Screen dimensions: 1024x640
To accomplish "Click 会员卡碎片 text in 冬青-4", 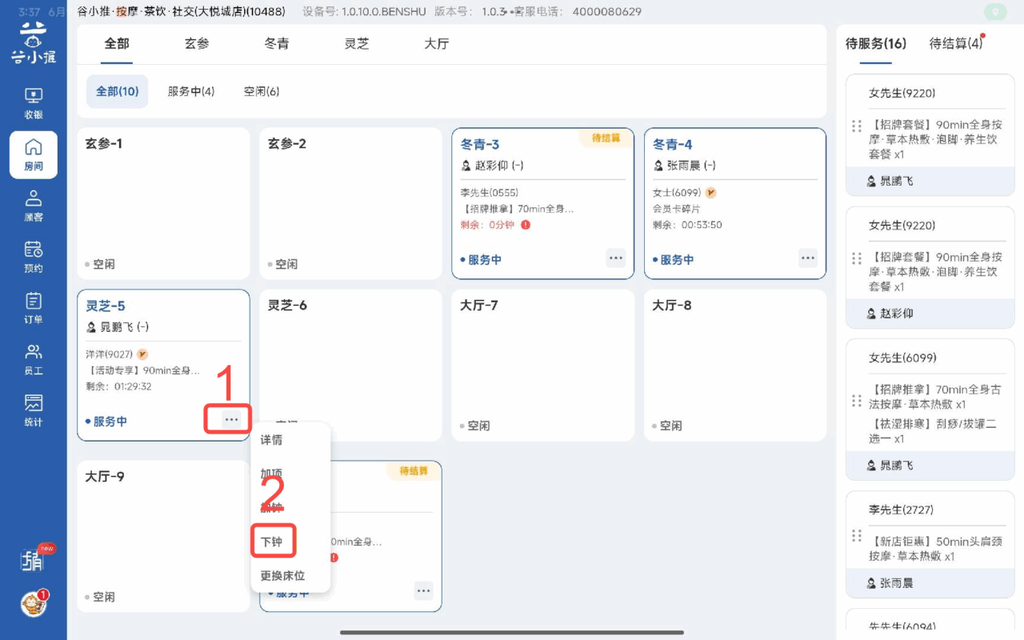I will (677, 209).
